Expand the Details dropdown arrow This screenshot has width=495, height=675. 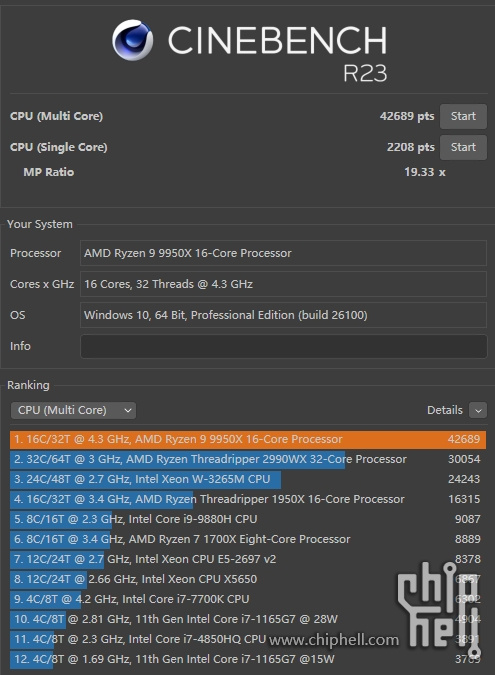[x=478, y=410]
